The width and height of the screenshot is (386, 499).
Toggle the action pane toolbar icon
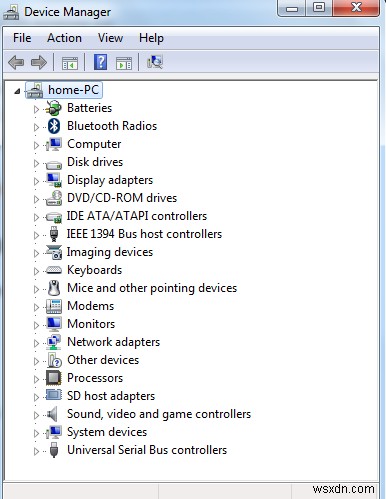tap(124, 63)
